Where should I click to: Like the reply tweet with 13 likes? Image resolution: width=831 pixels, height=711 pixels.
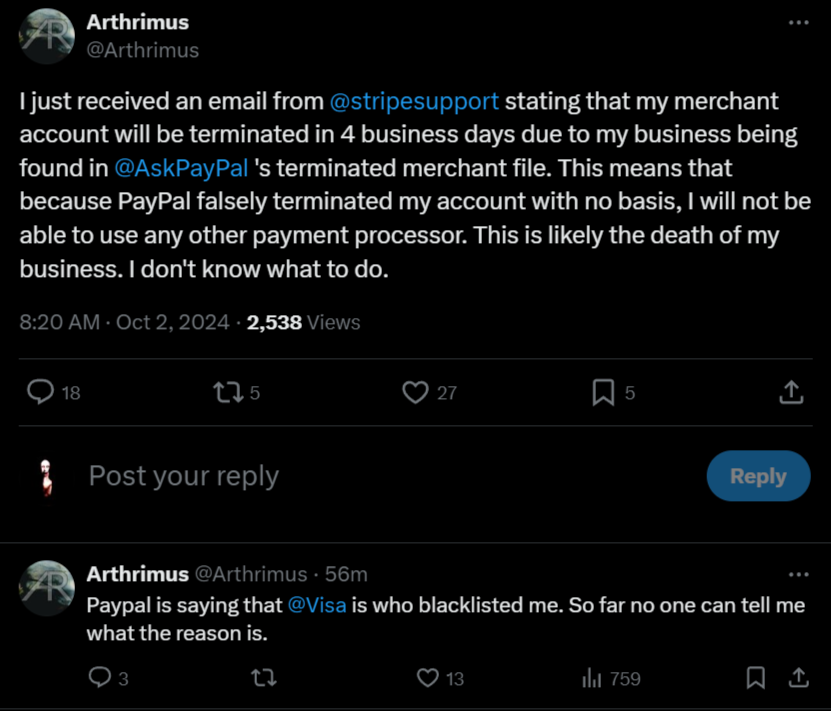pyautogui.click(x=428, y=679)
